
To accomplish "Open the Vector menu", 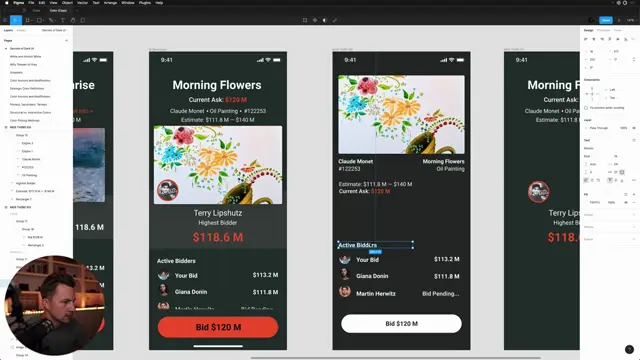I will point(82,3).
